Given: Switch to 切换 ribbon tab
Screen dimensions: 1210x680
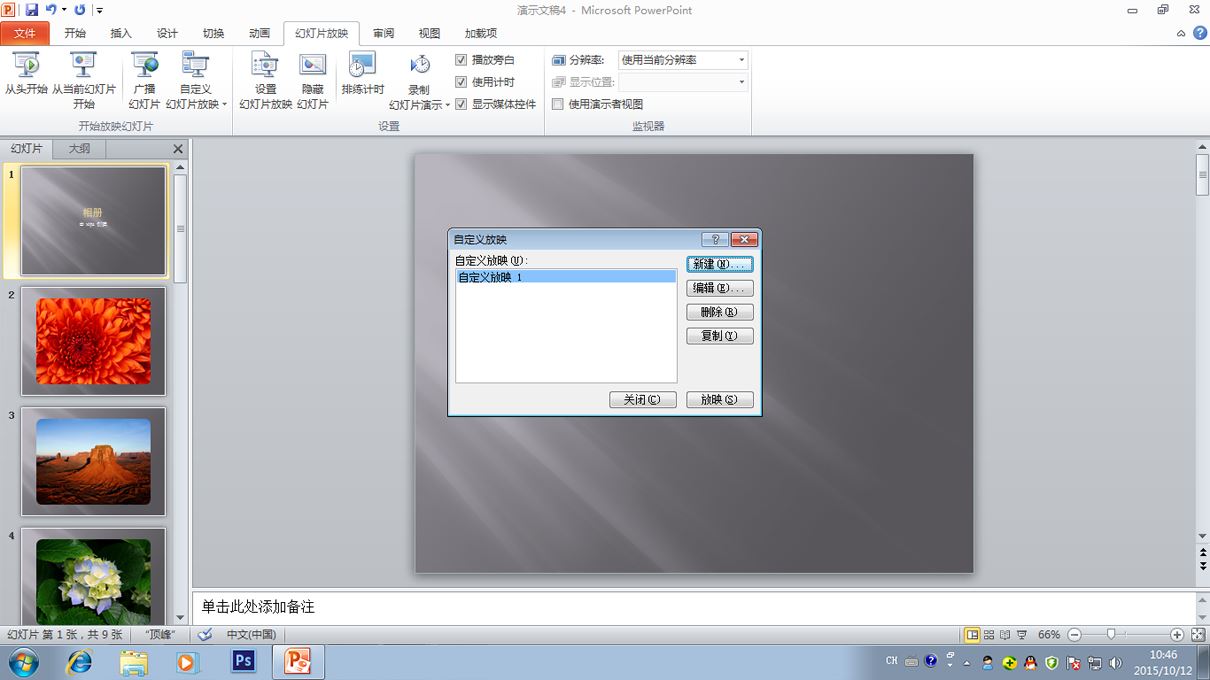Looking at the screenshot, I should click(x=213, y=33).
